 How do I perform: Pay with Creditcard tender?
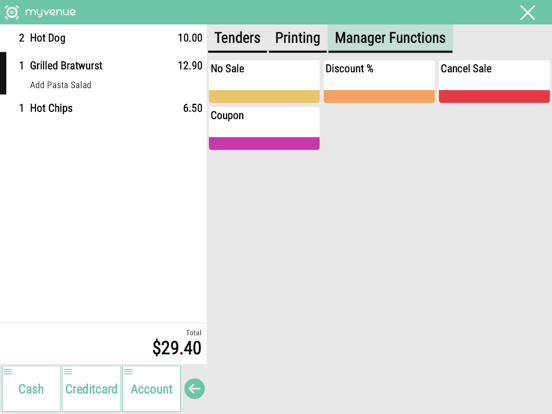(92, 389)
